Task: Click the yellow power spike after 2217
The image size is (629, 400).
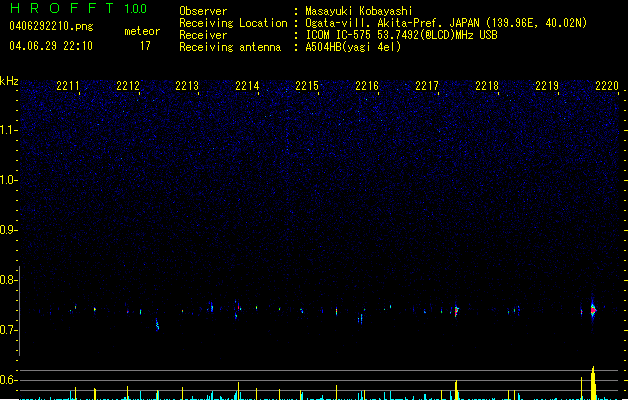Action: 456,390
